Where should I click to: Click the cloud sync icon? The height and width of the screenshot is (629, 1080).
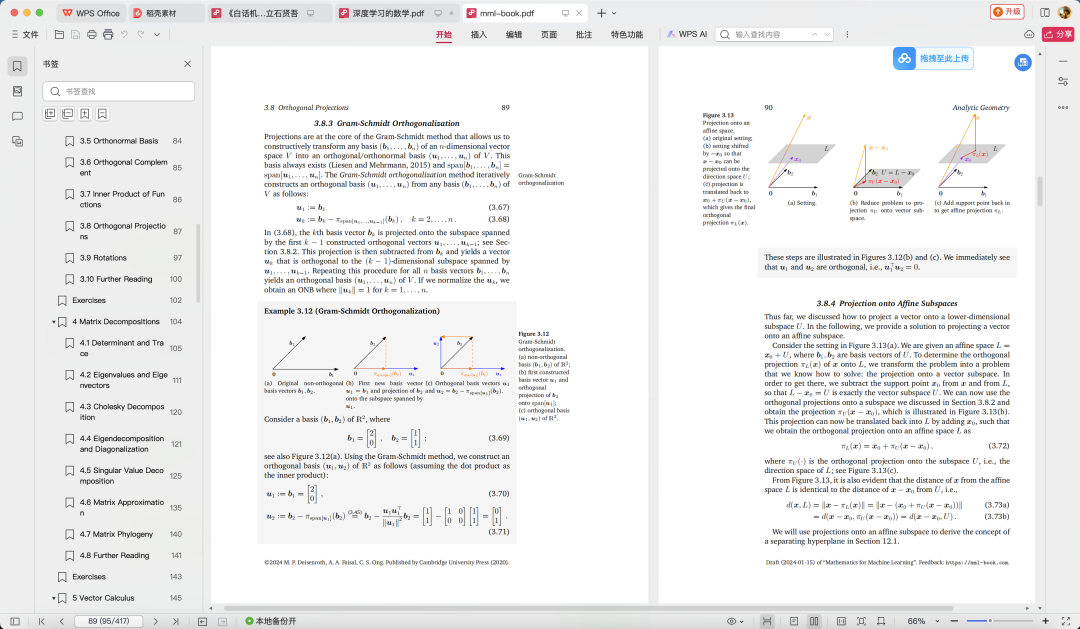point(1029,34)
